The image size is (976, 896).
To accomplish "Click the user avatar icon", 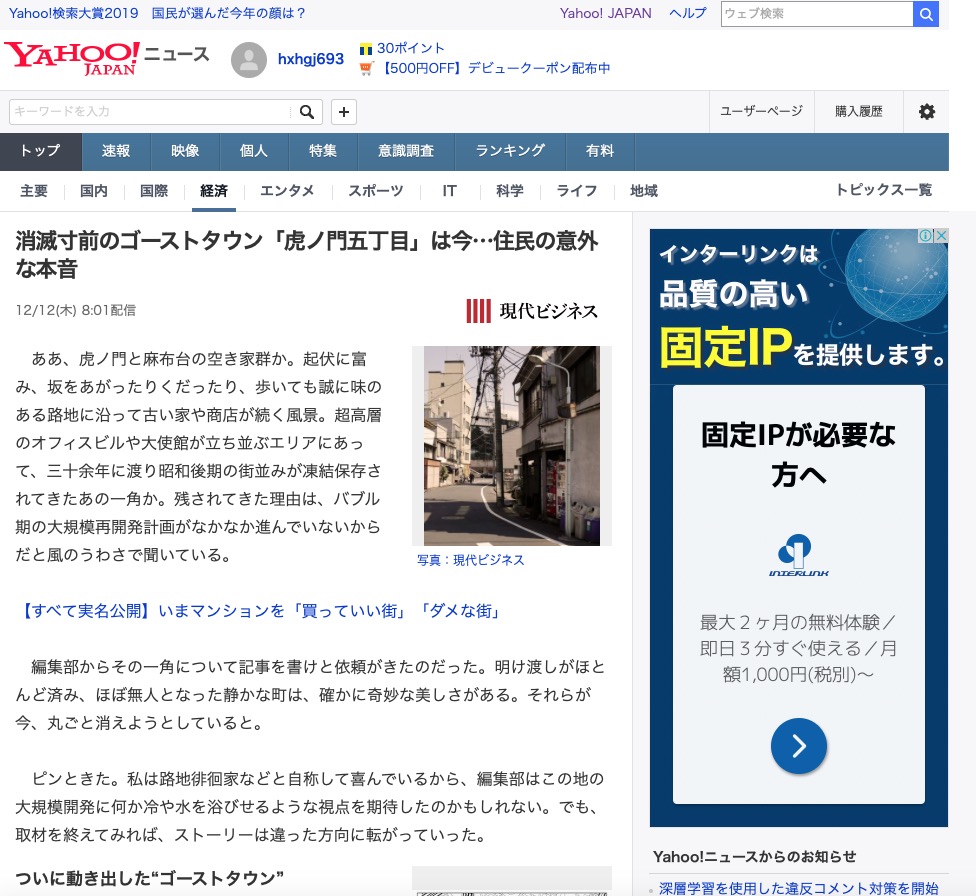I will click(x=249, y=60).
